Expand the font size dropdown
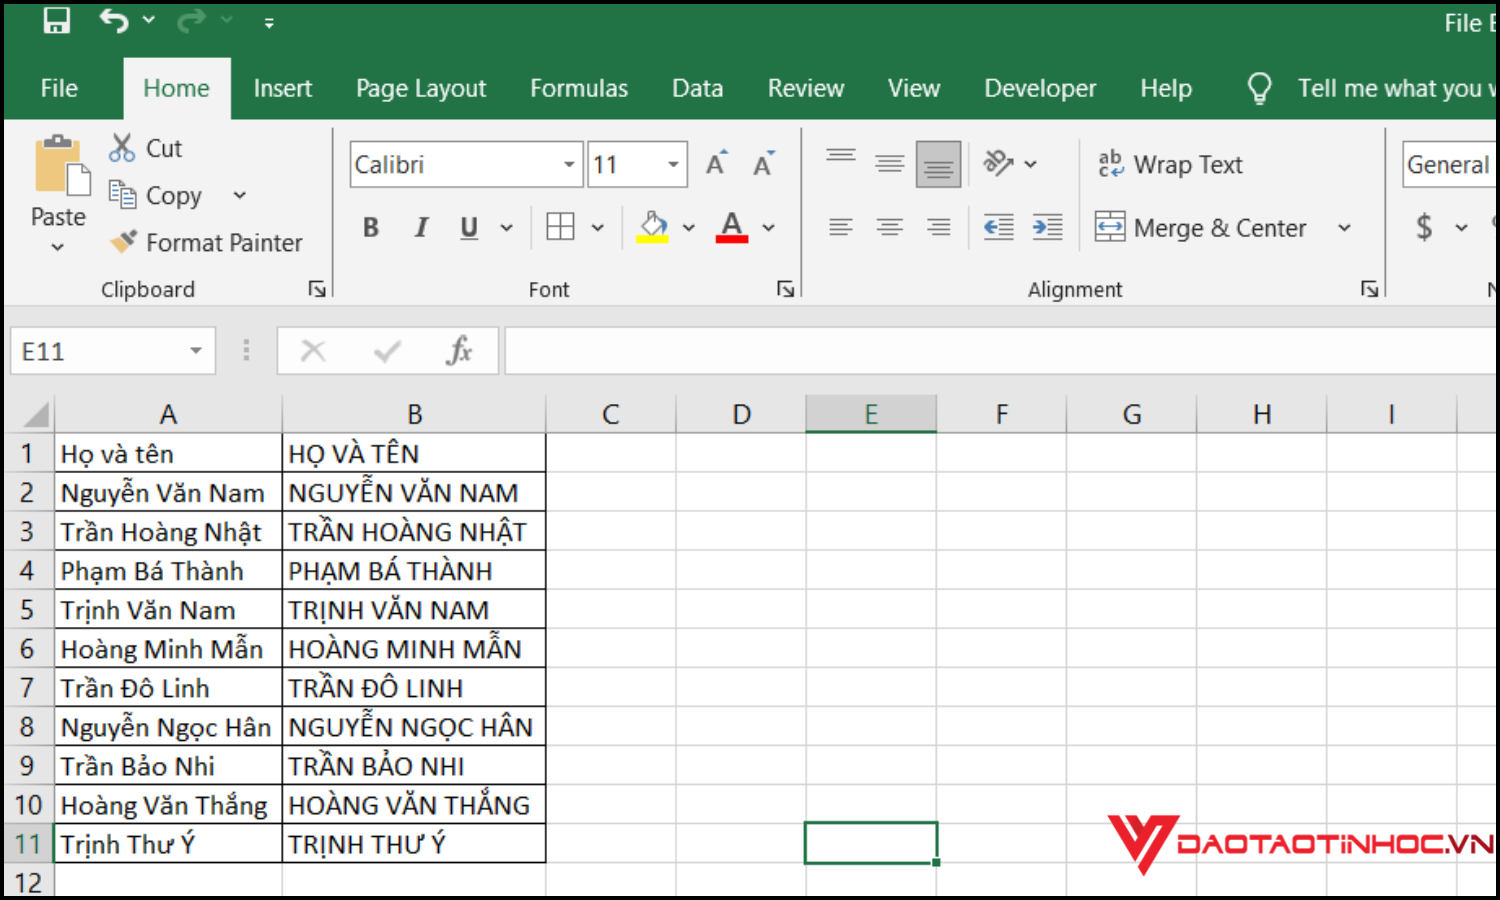The width and height of the screenshot is (1500, 900). pos(673,165)
